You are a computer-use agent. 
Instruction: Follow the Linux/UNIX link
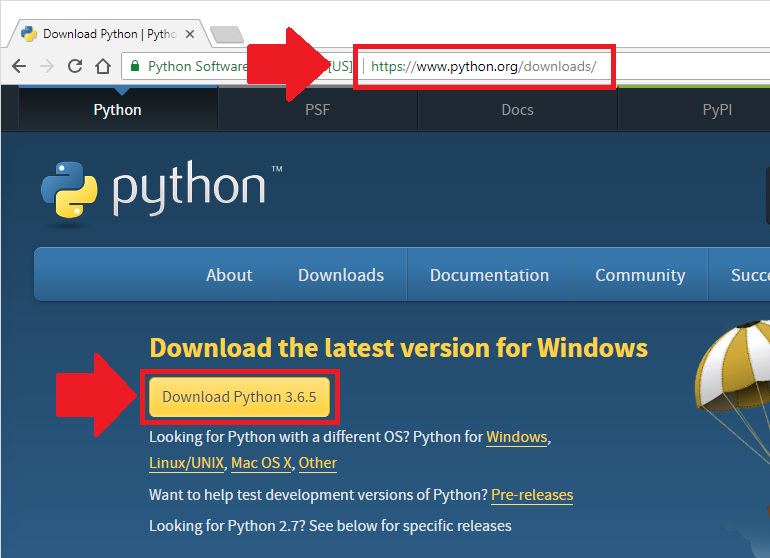point(187,463)
